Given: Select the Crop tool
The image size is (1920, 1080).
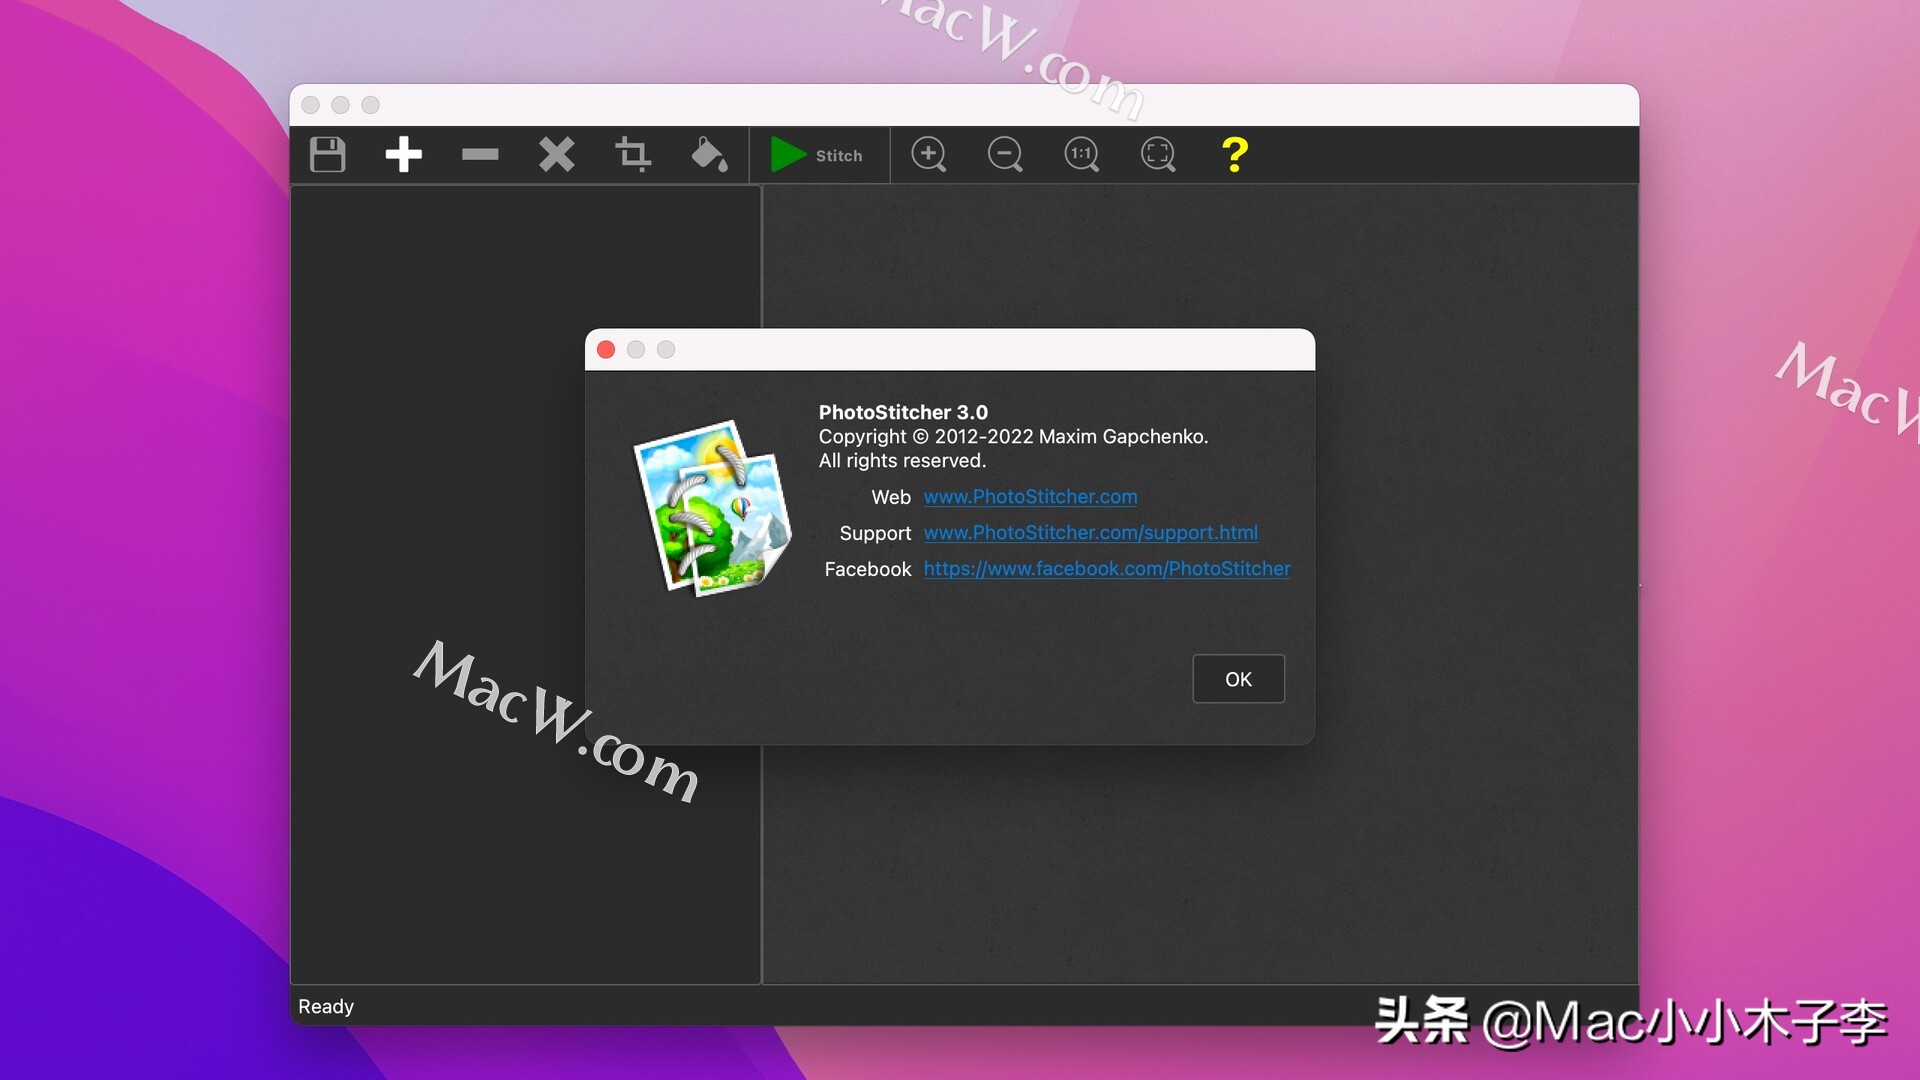Looking at the screenshot, I should pos(632,155).
